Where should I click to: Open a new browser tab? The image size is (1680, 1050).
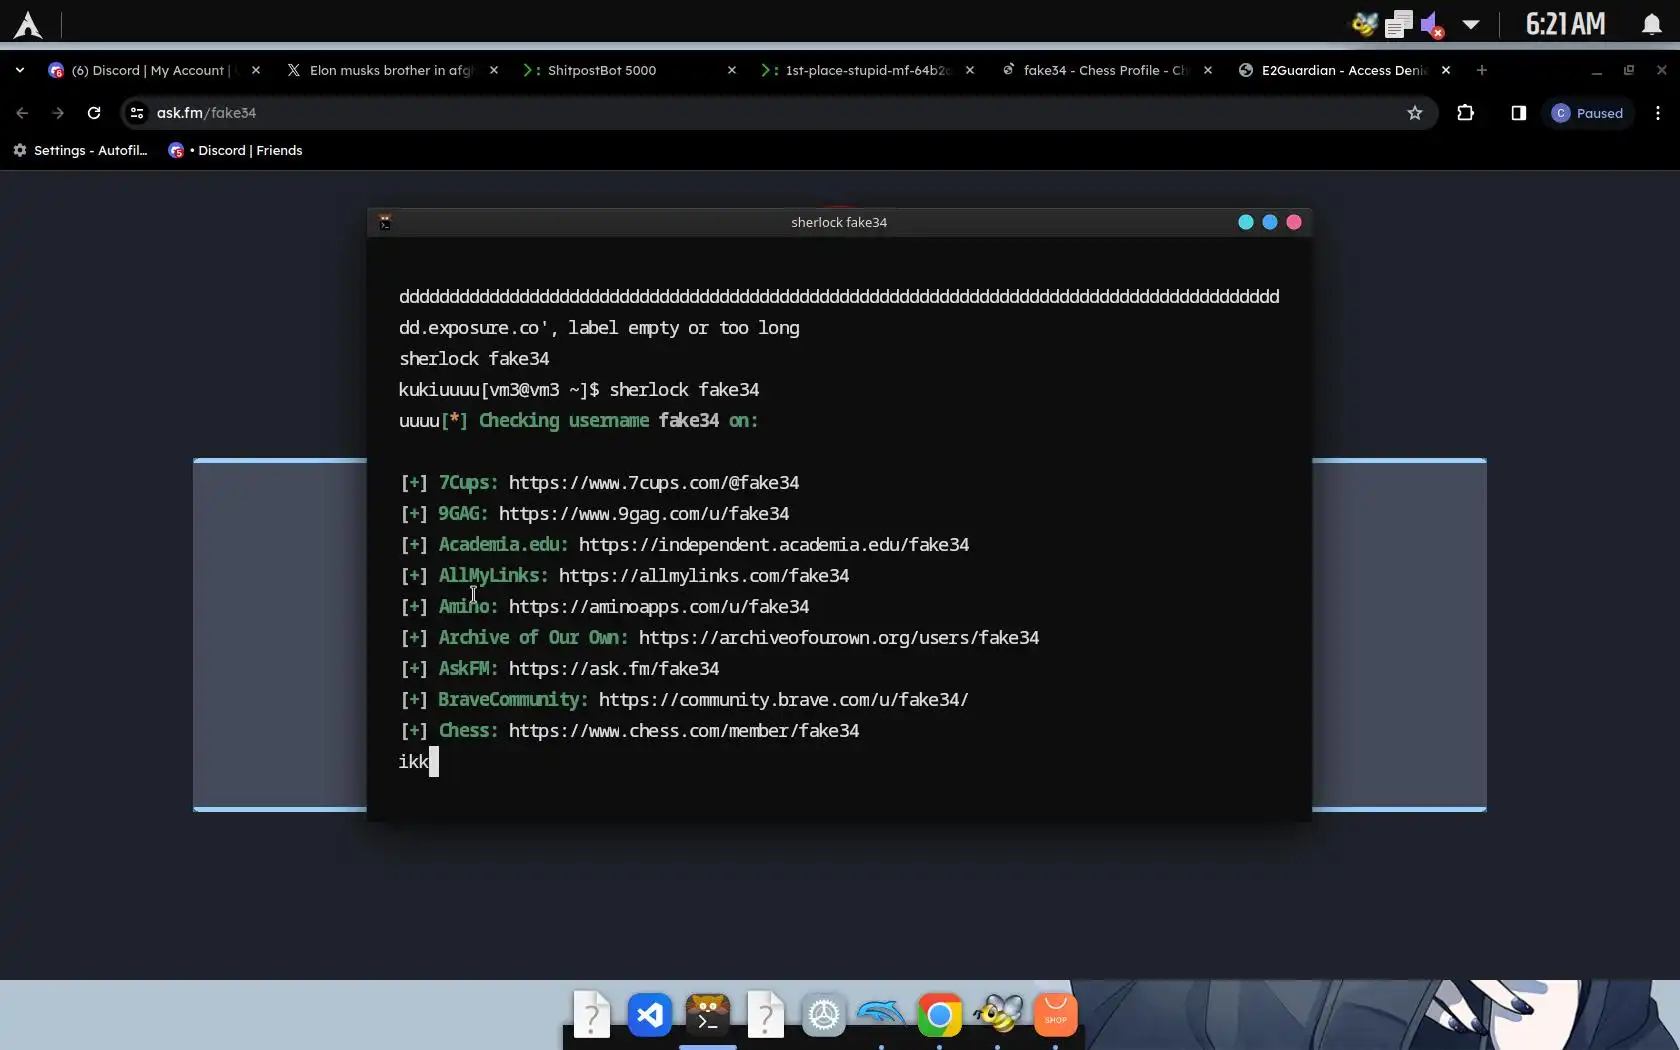coord(1482,70)
